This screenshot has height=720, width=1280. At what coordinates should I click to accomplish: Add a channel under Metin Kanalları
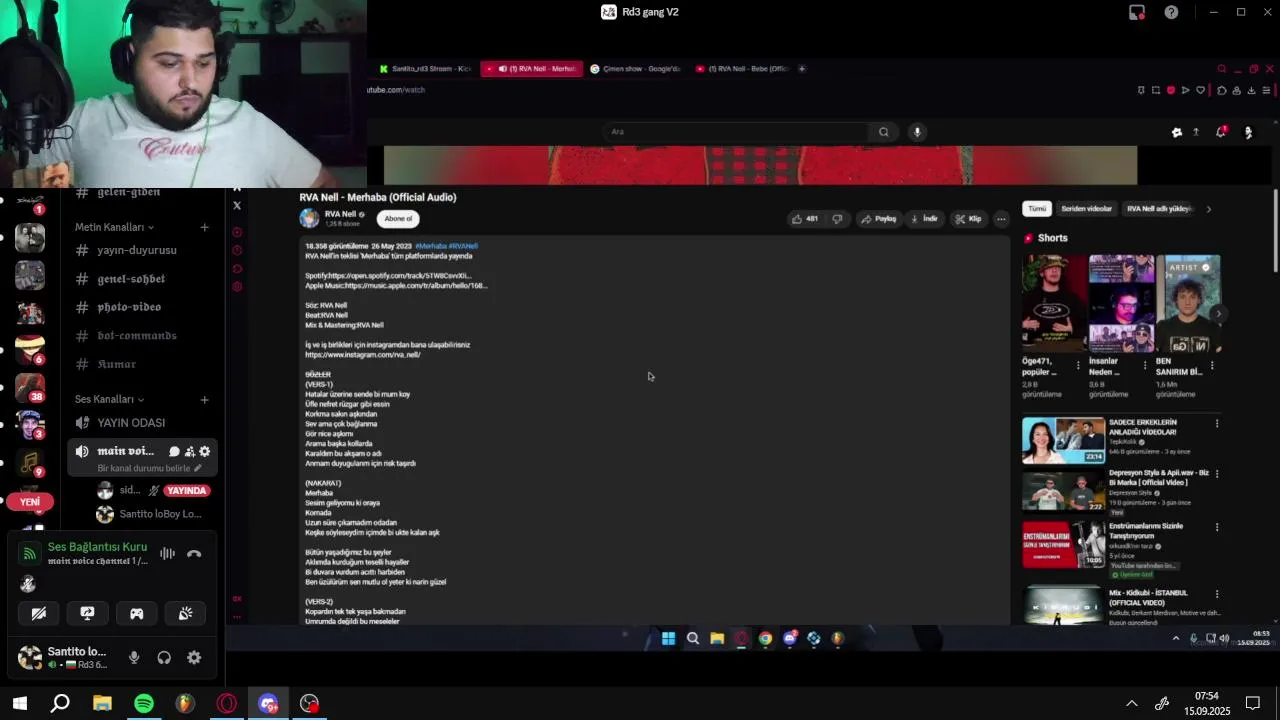pos(204,227)
